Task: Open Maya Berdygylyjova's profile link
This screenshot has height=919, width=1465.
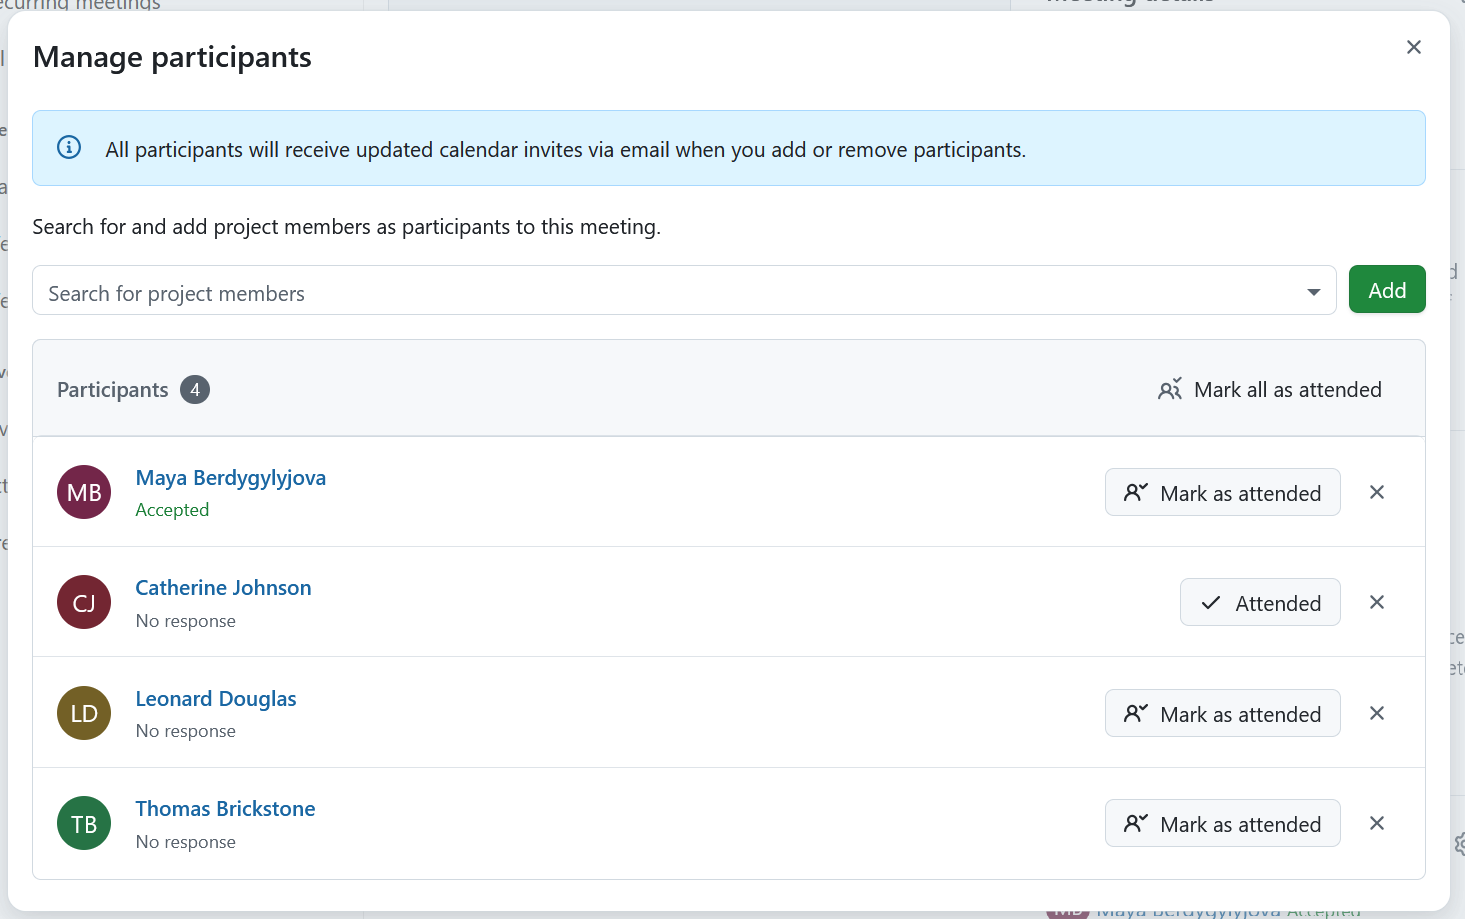Action: (x=230, y=478)
